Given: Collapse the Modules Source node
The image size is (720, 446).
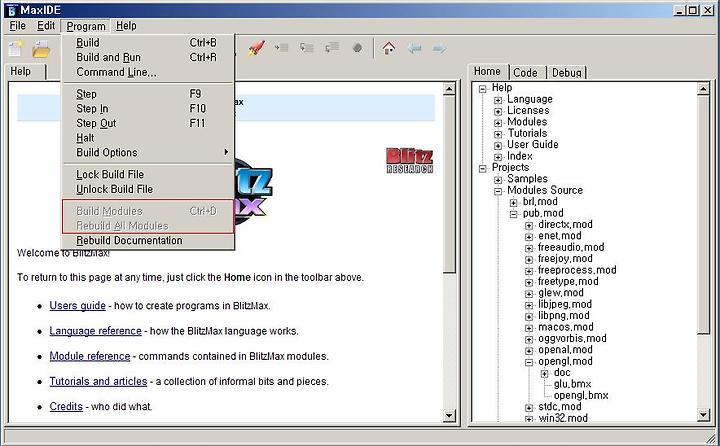Looking at the screenshot, I should point(498,192).
